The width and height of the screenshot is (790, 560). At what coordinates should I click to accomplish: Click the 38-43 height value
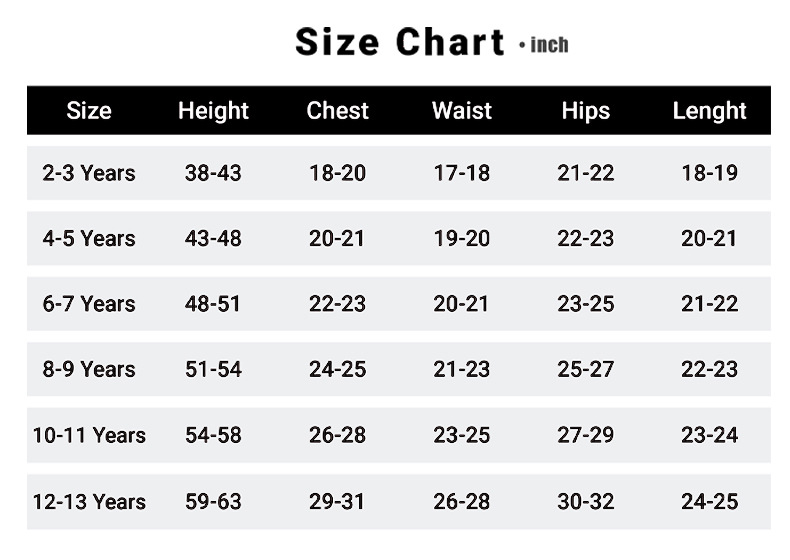point(213,173)
